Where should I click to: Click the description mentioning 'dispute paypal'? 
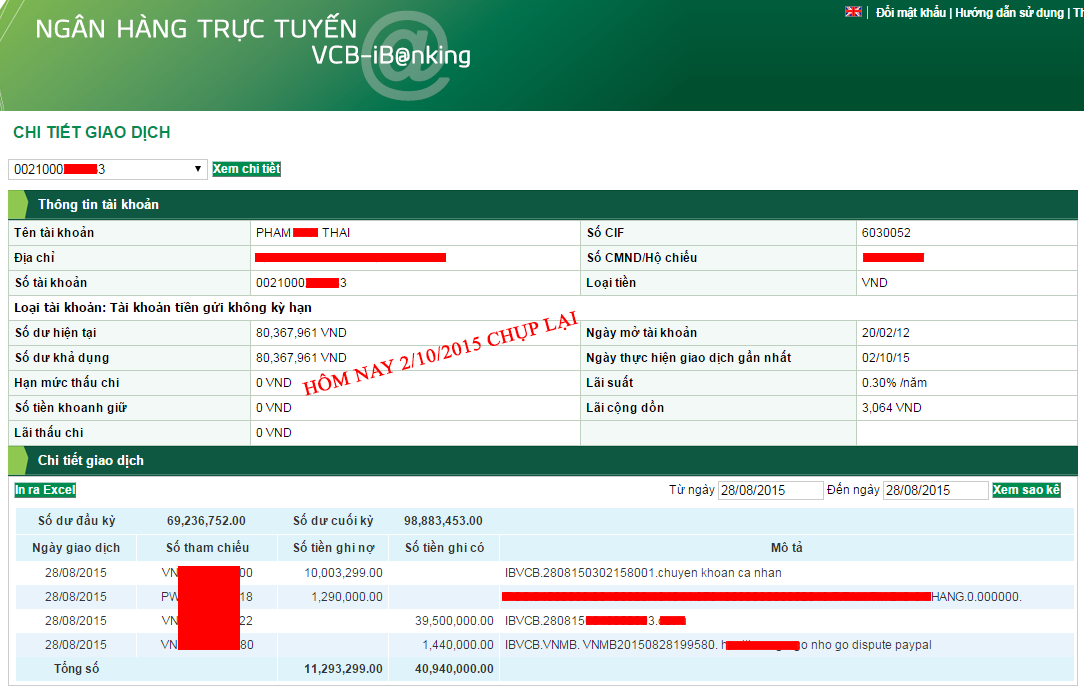718,645
